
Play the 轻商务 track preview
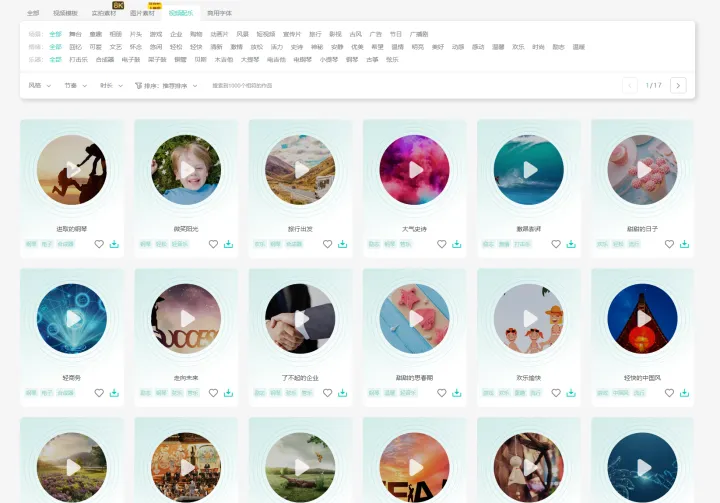pos(72,319)
